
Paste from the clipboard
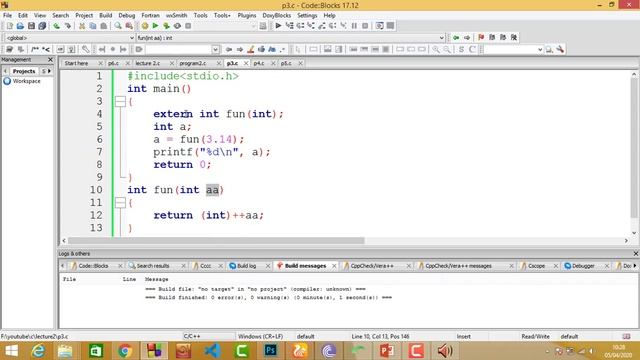tap(104, 26)
